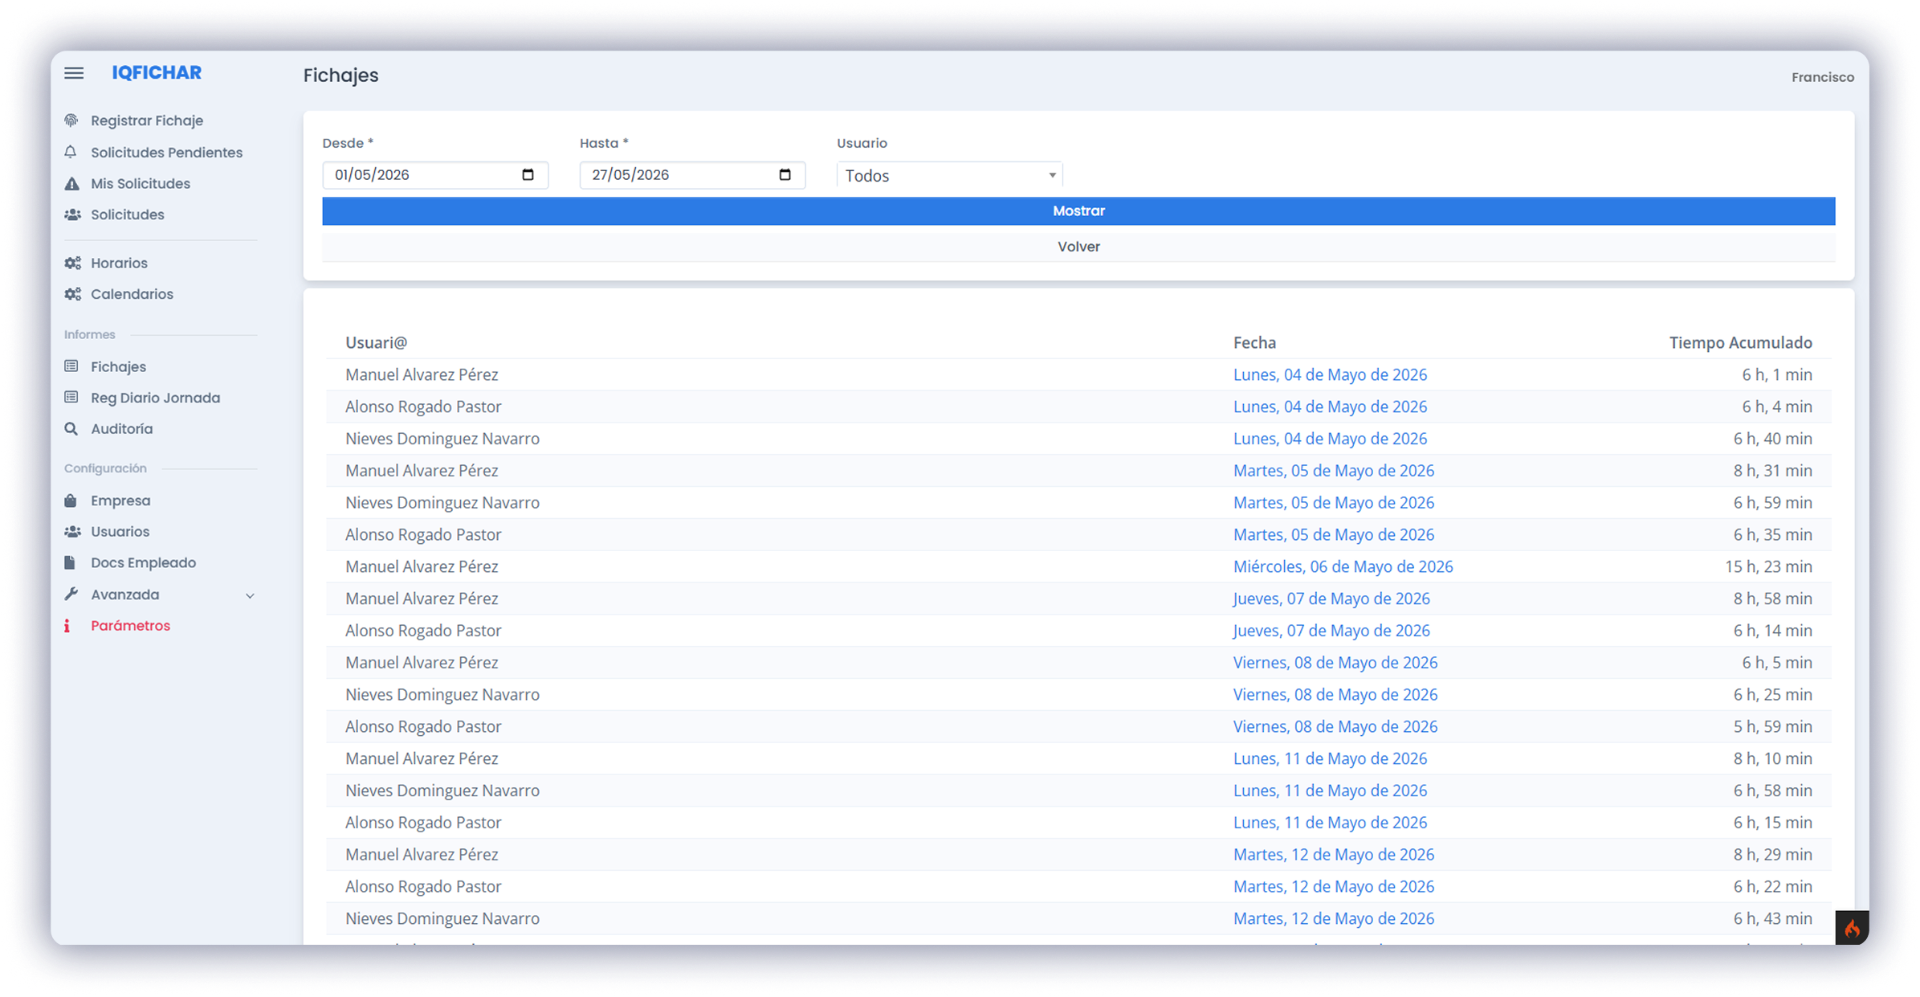
Task: Open the Usuario Todos dropdown
Action: click(x=949, y=175)
